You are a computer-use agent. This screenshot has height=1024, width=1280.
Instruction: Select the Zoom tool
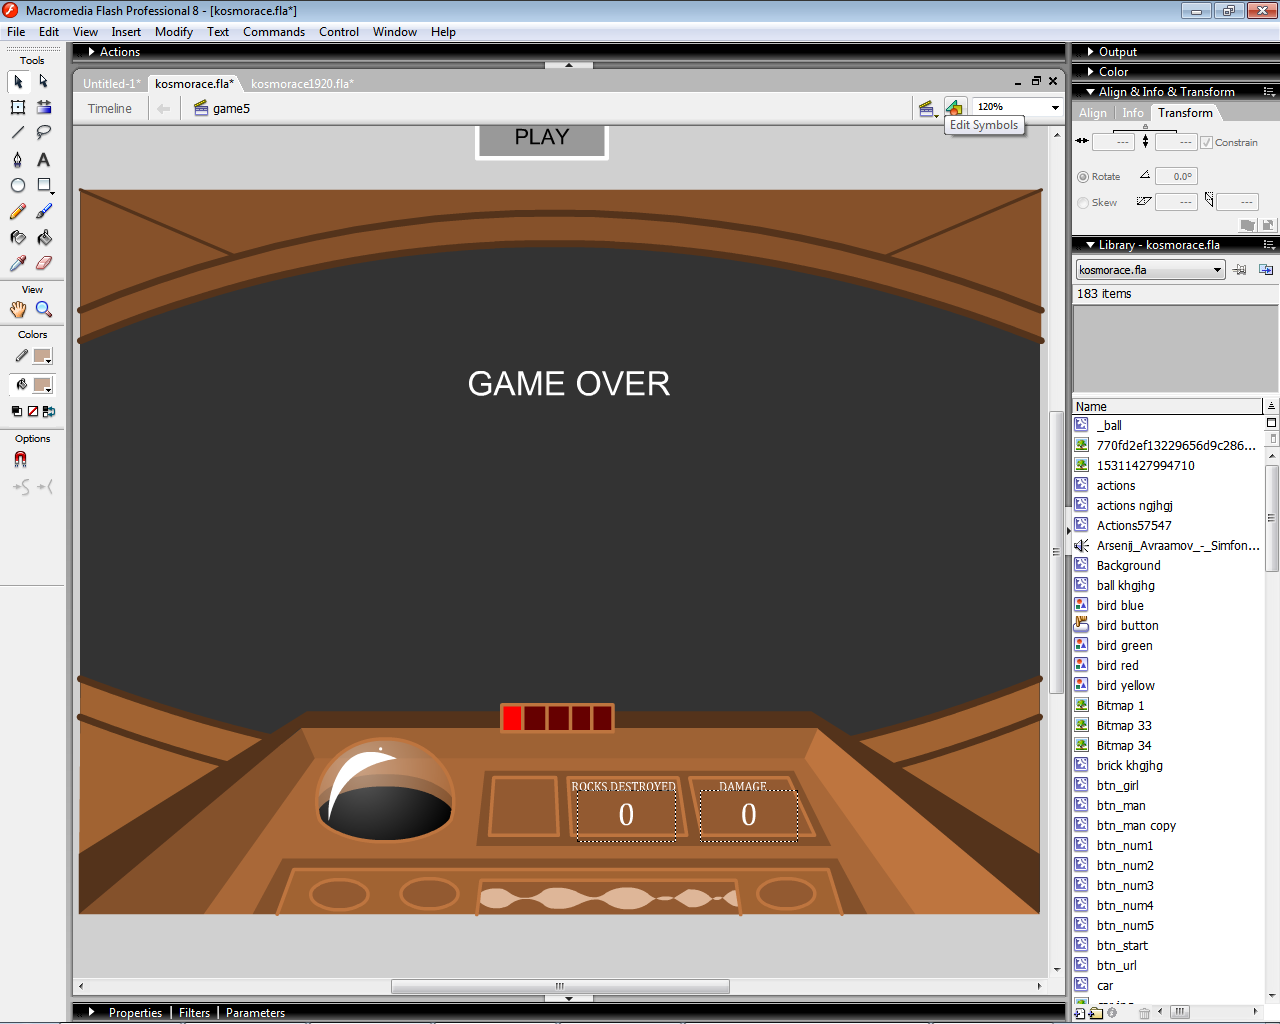pyautogui.click(x=44, y=310)
